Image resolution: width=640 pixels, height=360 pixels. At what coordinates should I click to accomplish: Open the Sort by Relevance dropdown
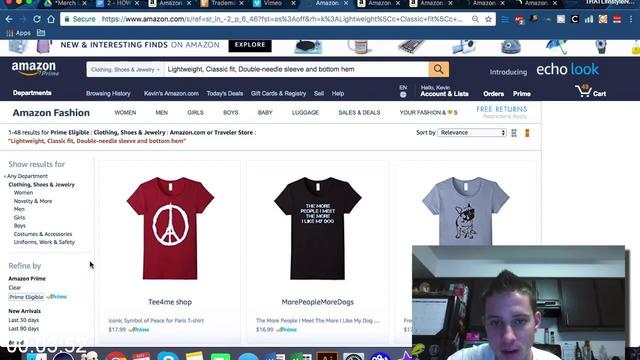(x=472, y=133)
